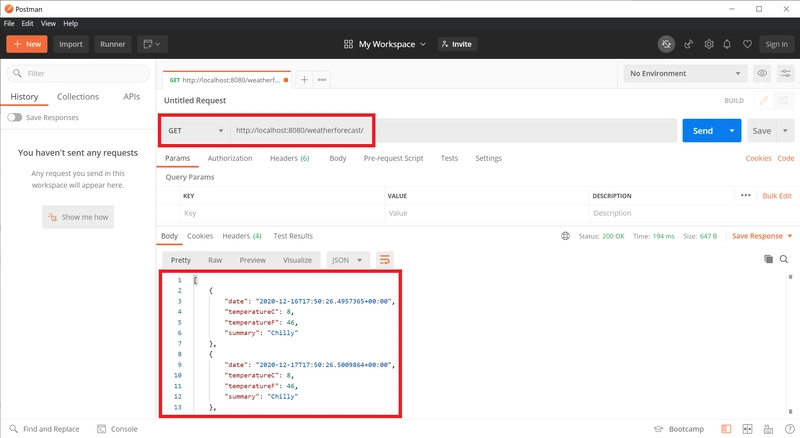This screenshot has width=800, height=438.
Task: Switch to APIs sidebar tab
Action: tap(131, 96)
